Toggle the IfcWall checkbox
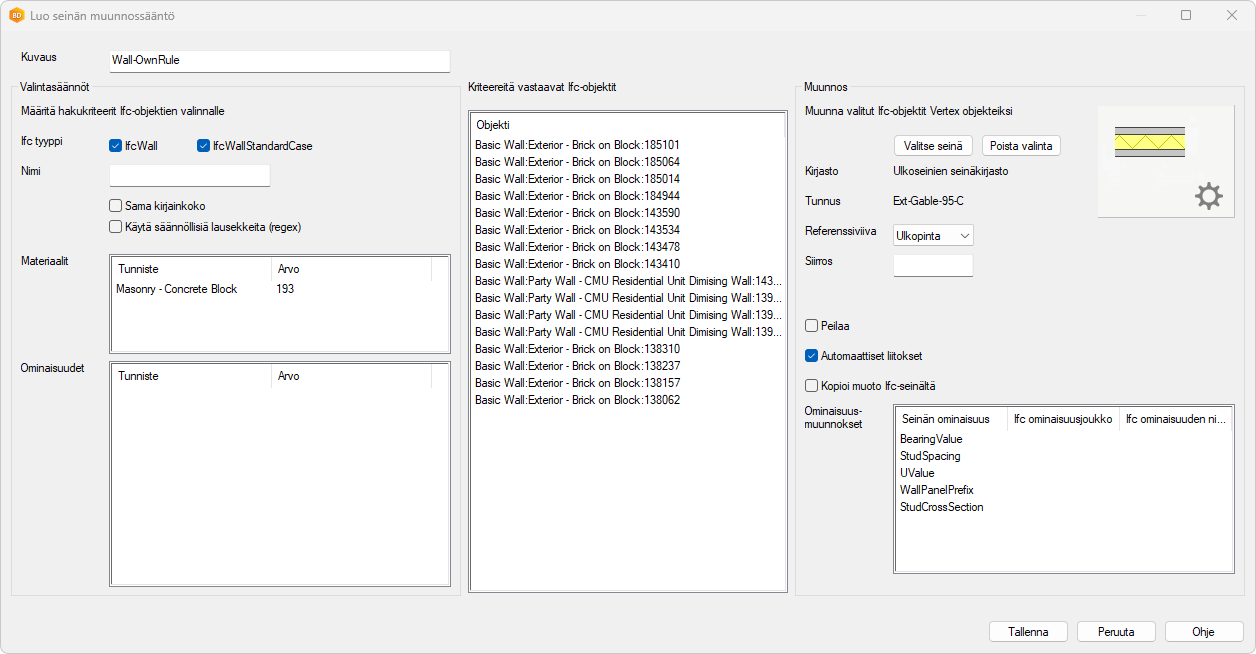This screenshot has width=1256, height=654. [116, 146]
